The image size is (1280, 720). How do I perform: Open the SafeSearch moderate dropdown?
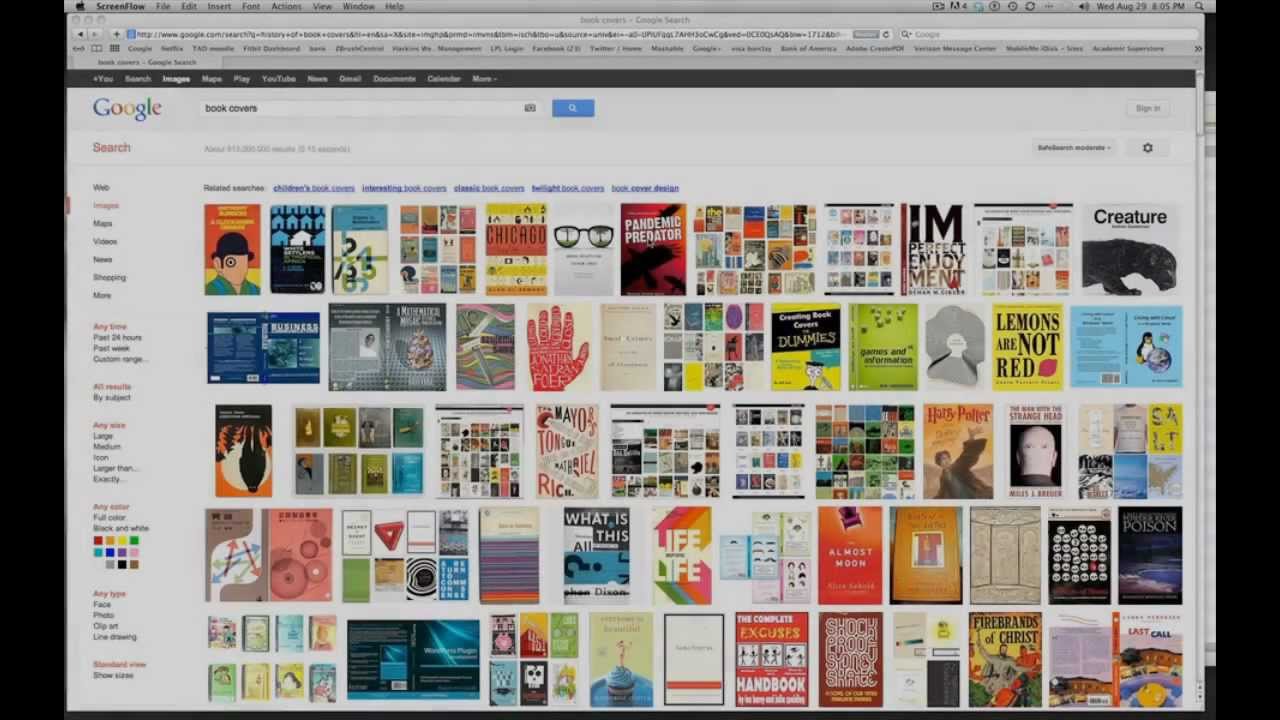1074,148
